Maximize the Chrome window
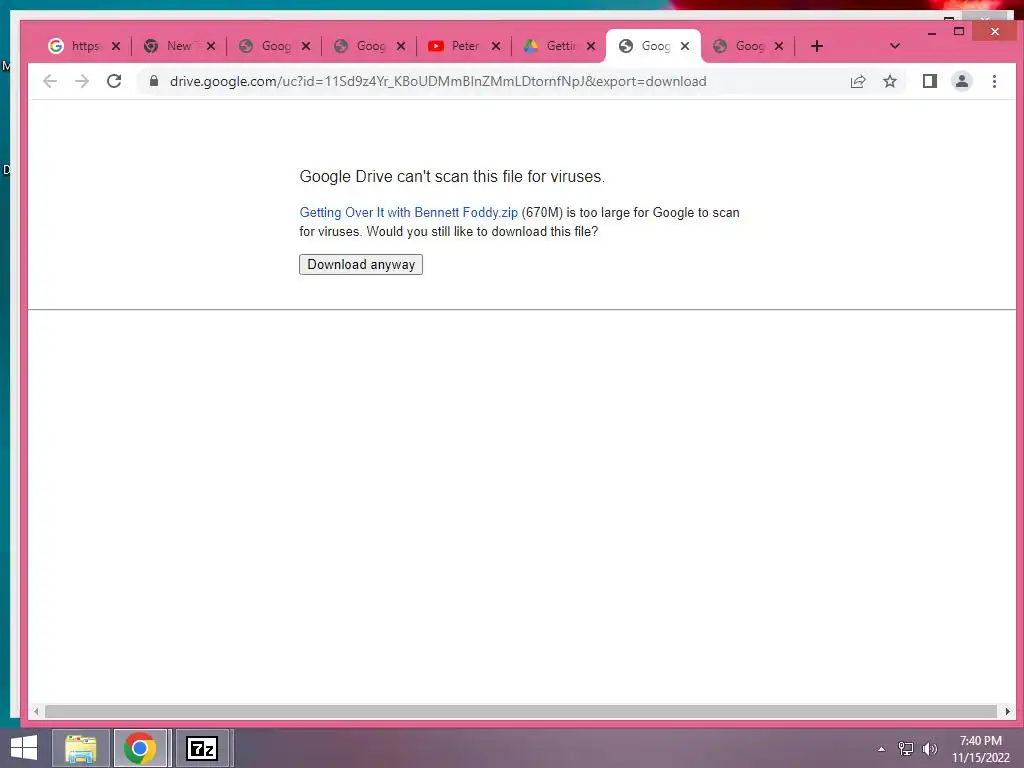Image resolution: width=1024 pixels, height=768 pixels. pyautogui.click(x=959, y=31)
